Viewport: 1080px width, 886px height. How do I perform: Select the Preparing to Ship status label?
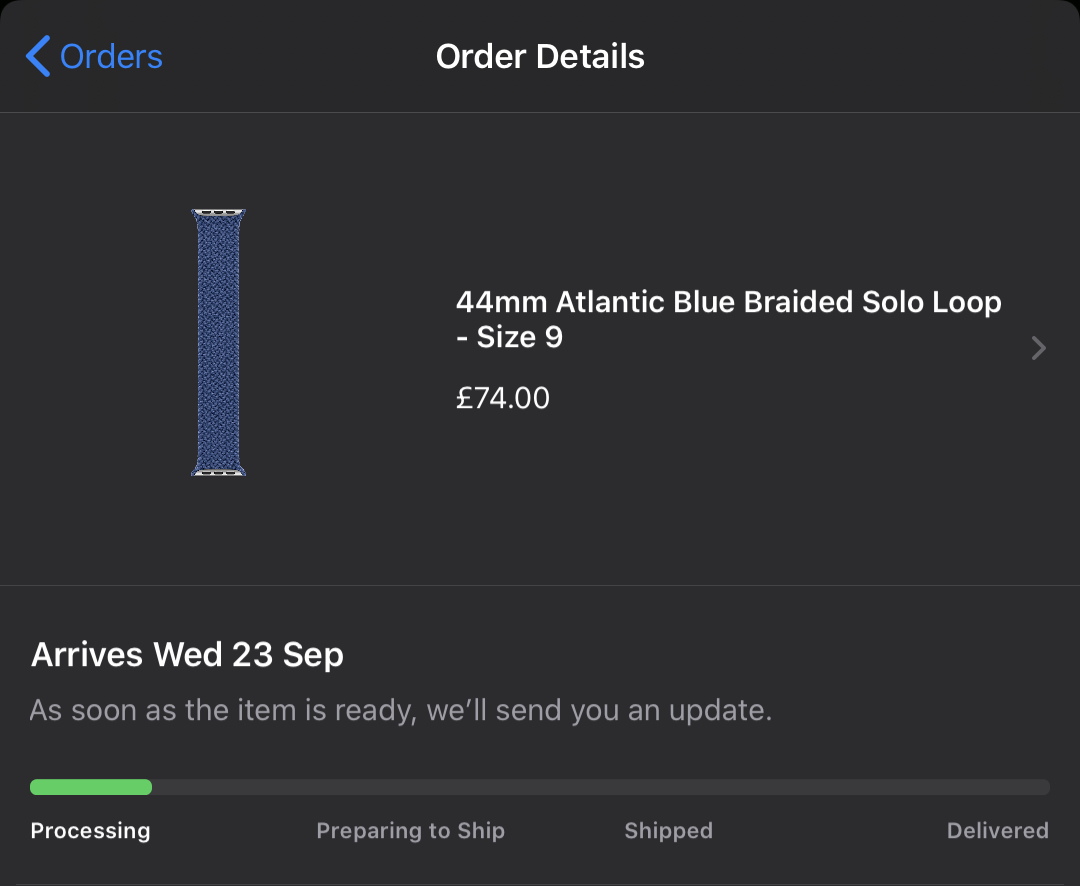tap(411, 831)
